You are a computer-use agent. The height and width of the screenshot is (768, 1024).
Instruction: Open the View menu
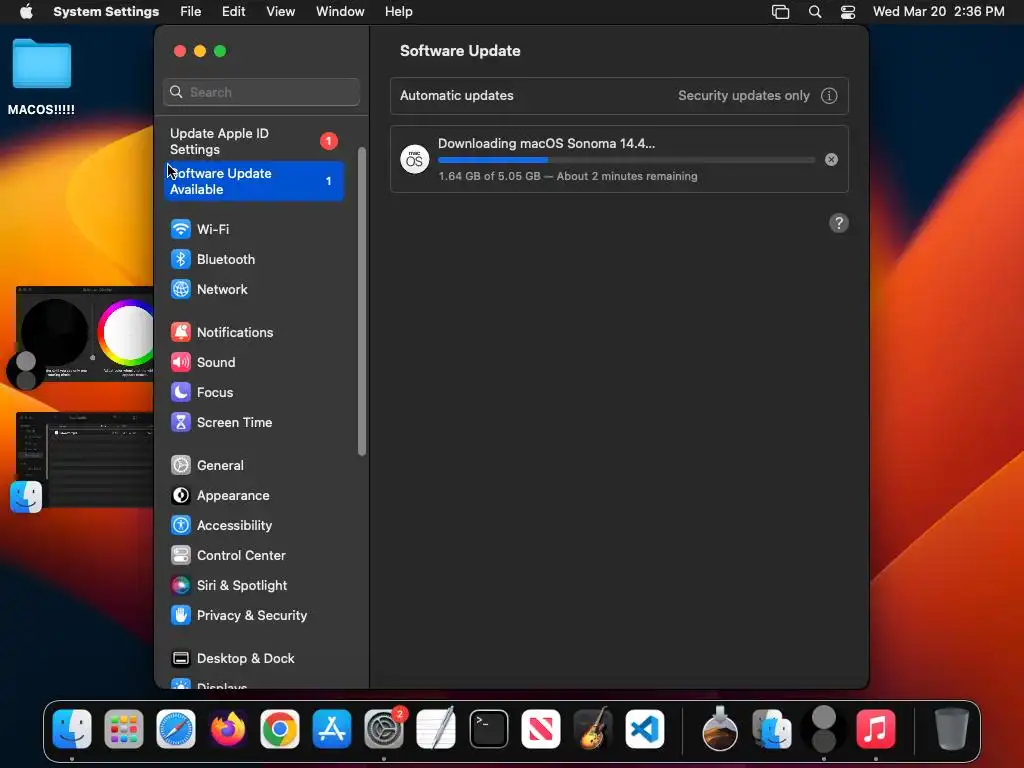[280, 12]
